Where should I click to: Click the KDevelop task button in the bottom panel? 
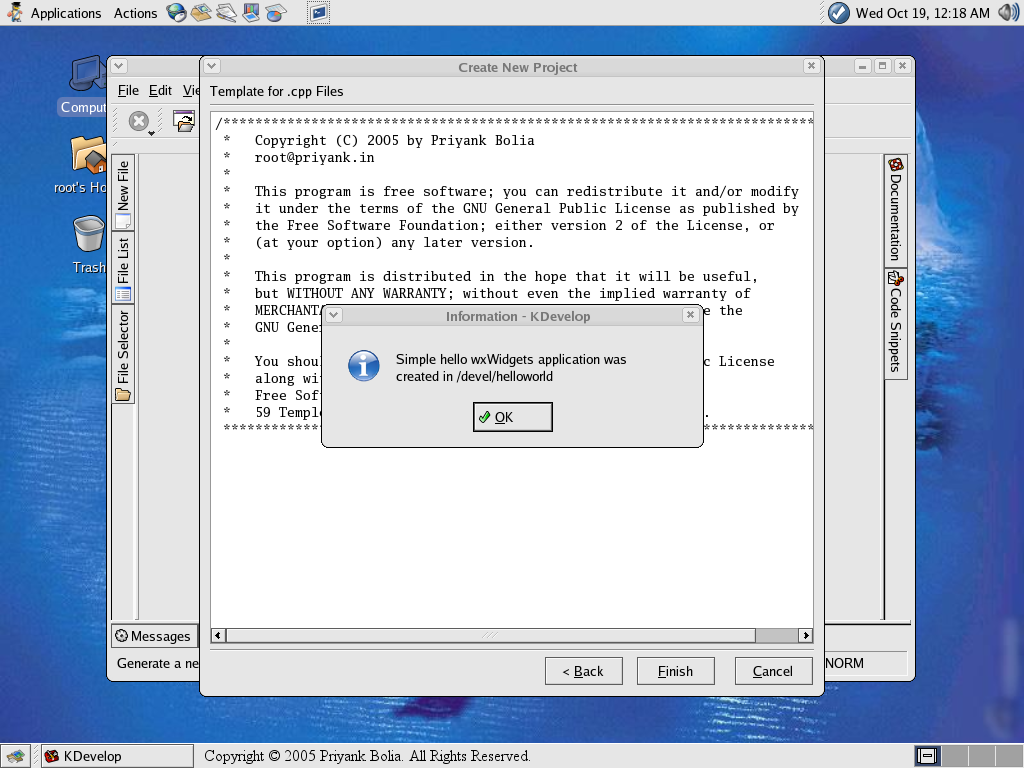tap(118, 756)
